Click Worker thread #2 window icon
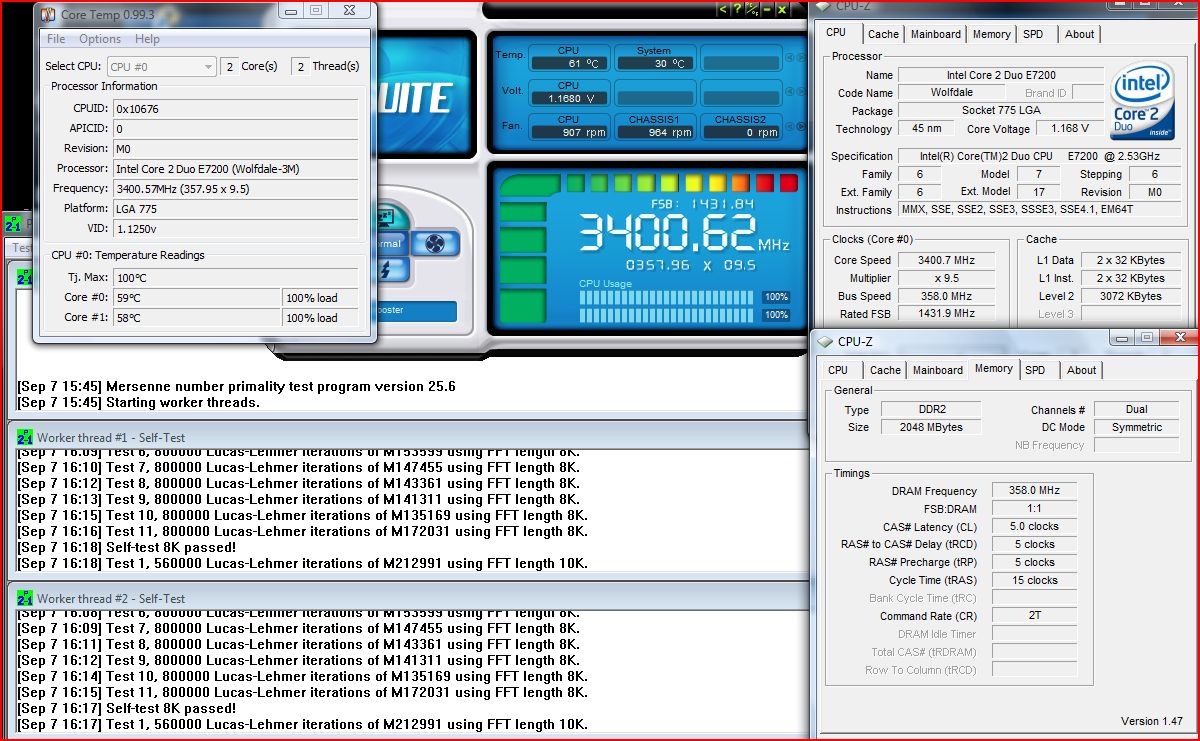Image resolution: width=1200 pixels, height=741 pixels. coord(25,598)
